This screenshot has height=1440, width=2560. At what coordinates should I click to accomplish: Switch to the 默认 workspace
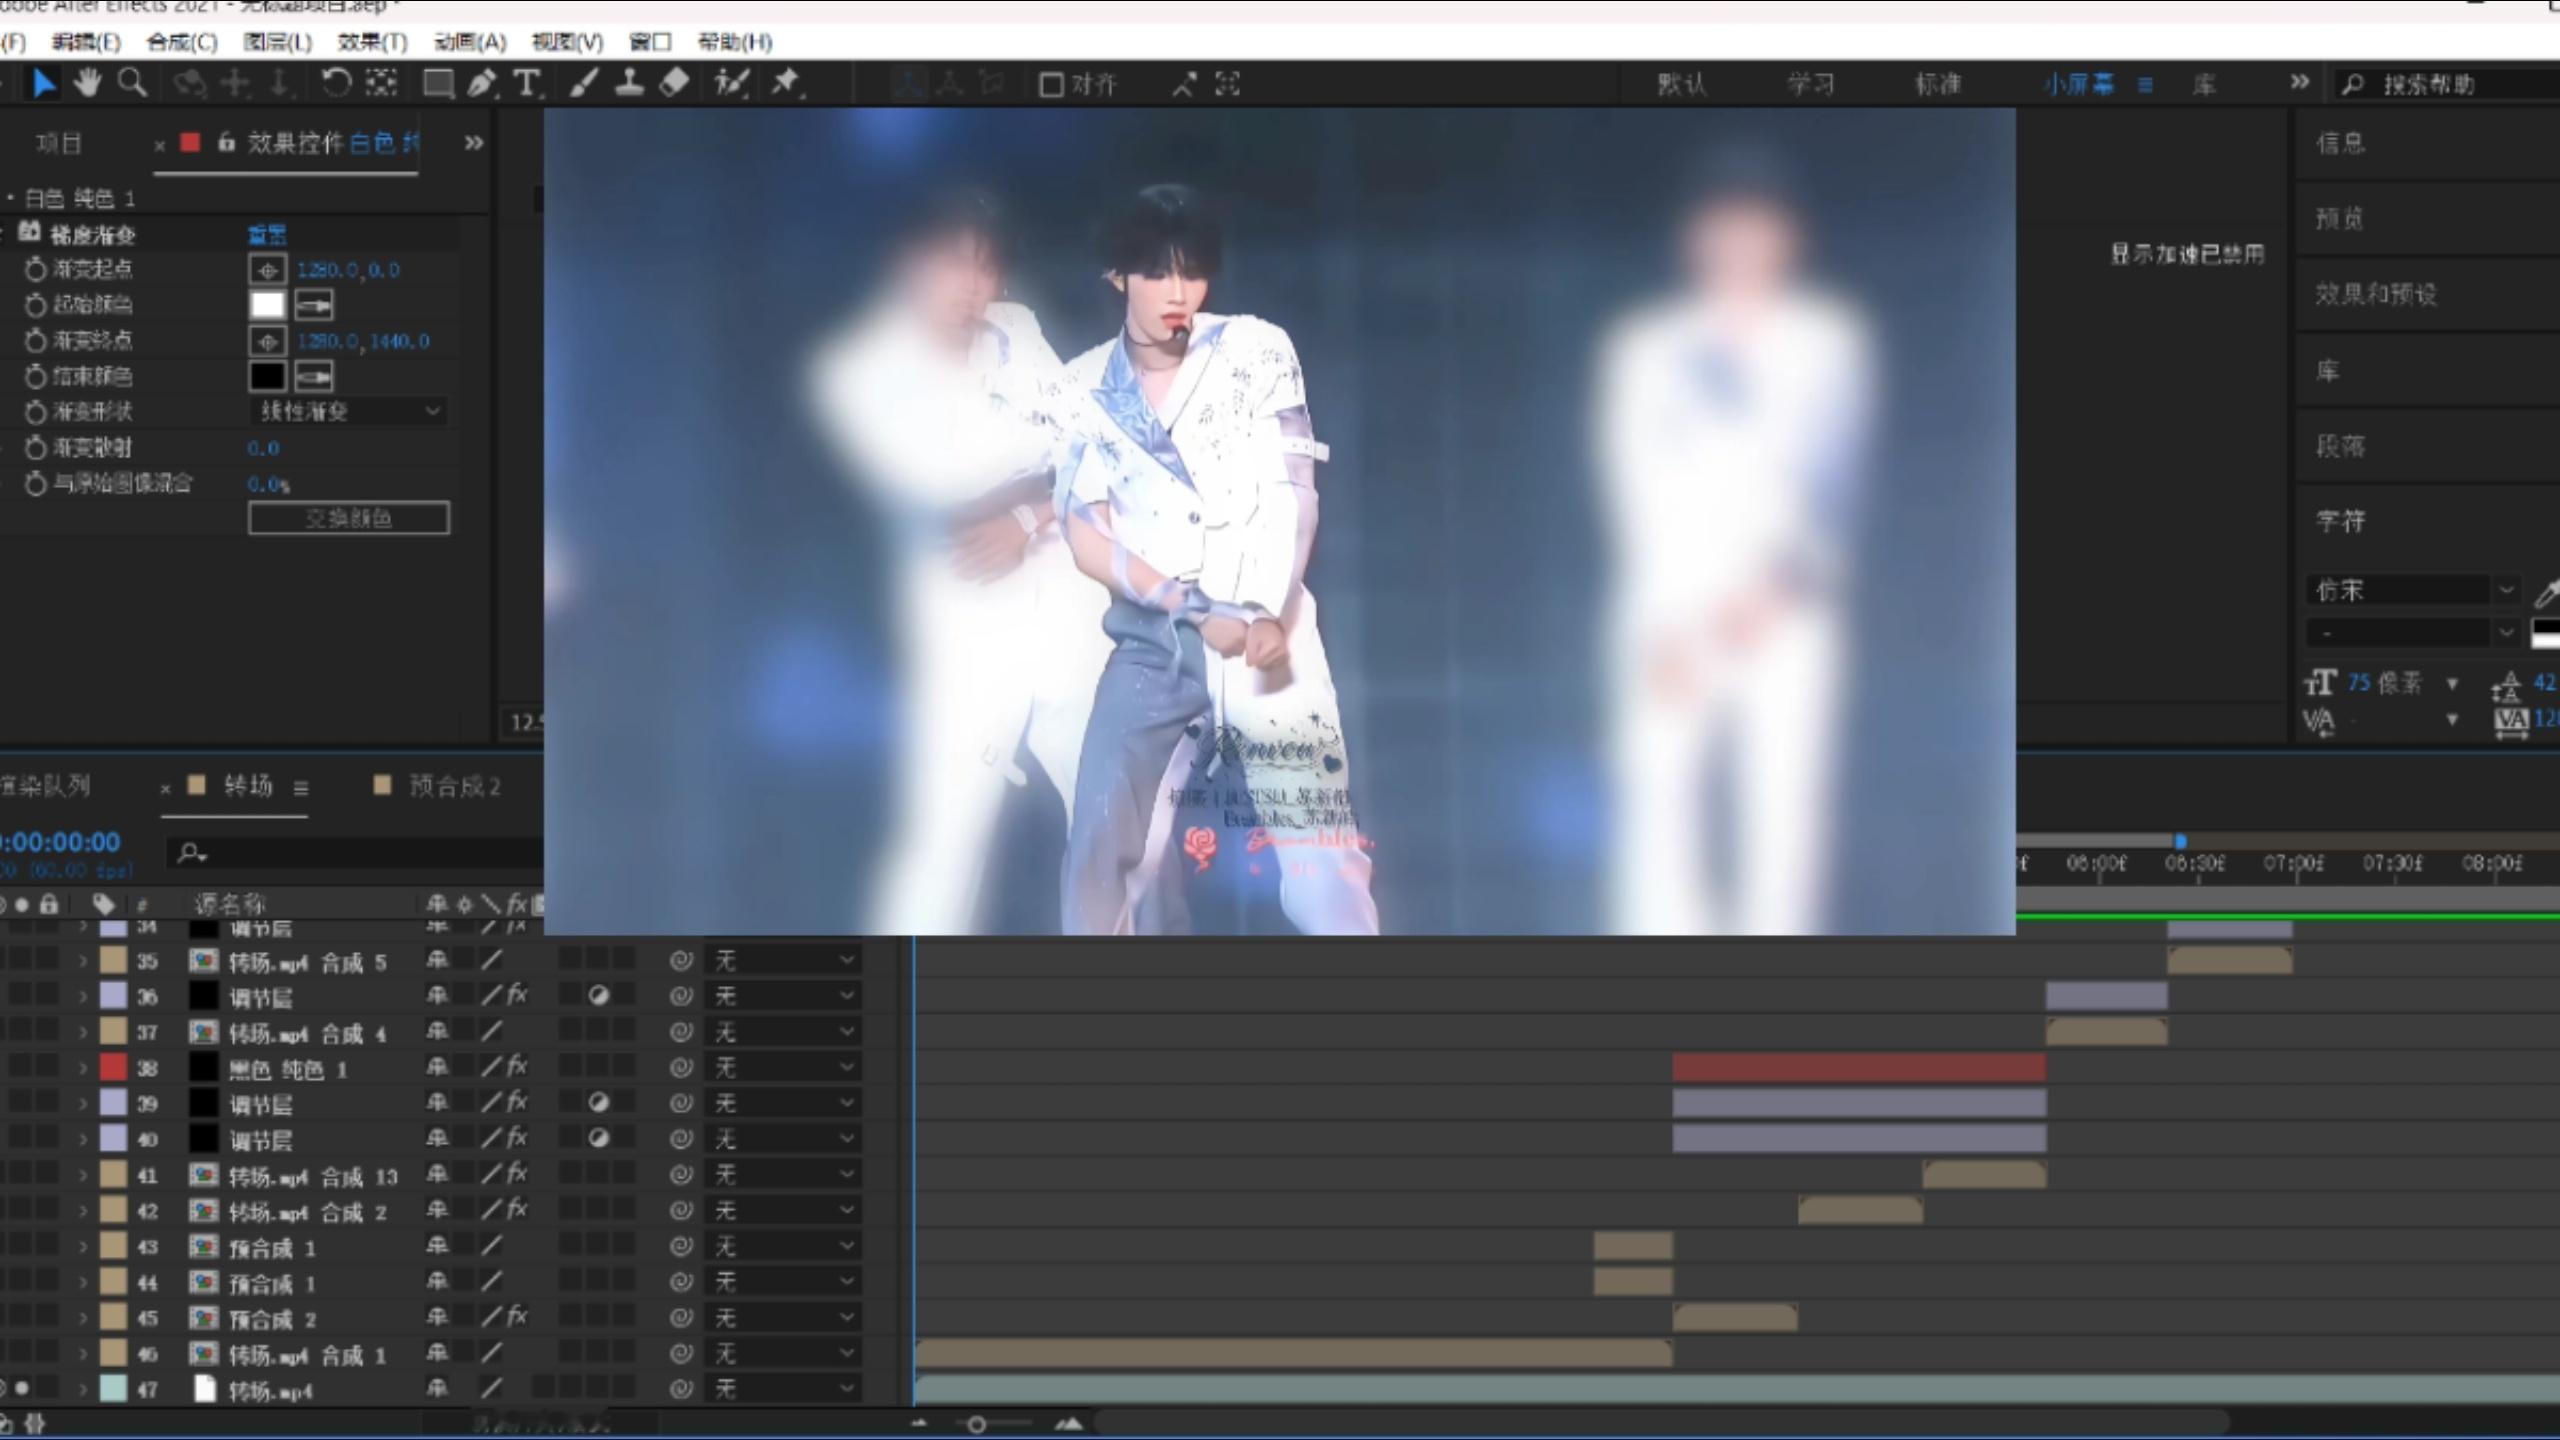coord(1681,84)
